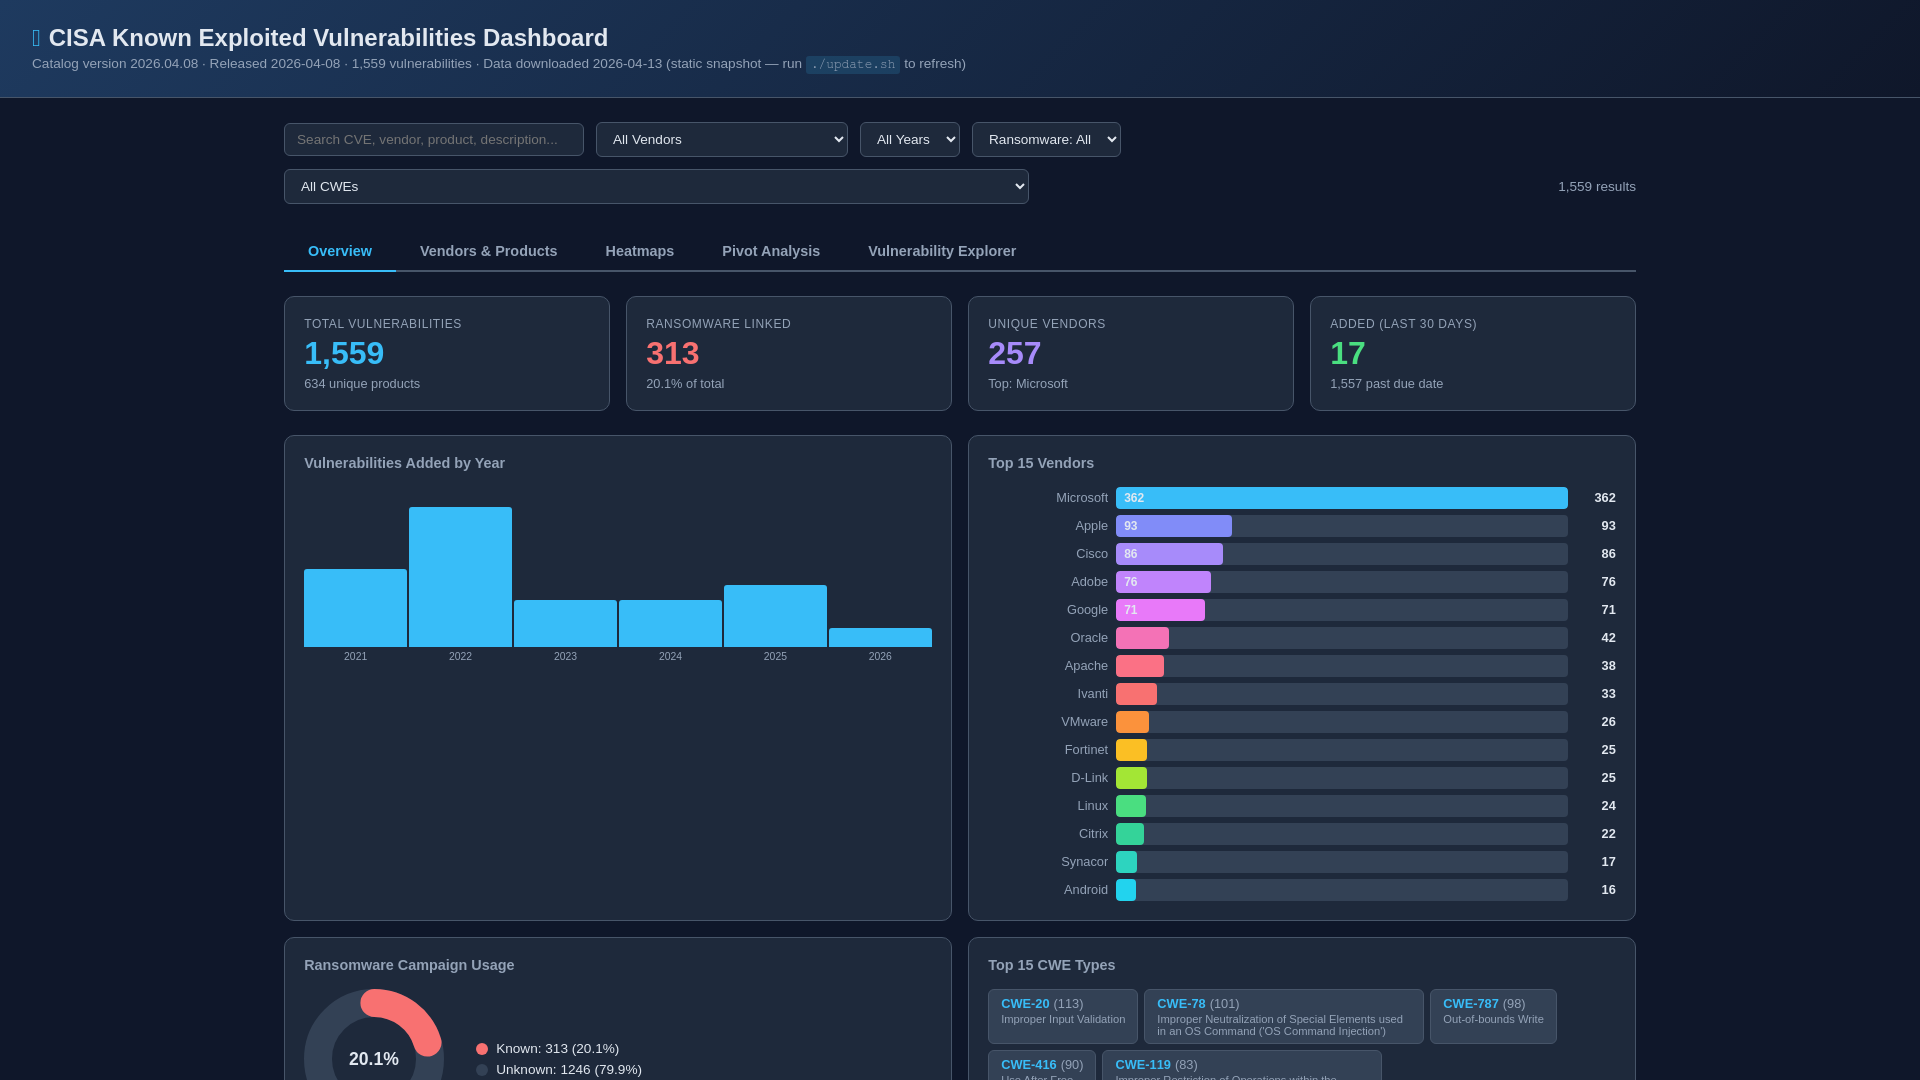Screen dimensions: 1920x1080
Task: Click the 2022 bar in the year chart
Action: point(460,575)
